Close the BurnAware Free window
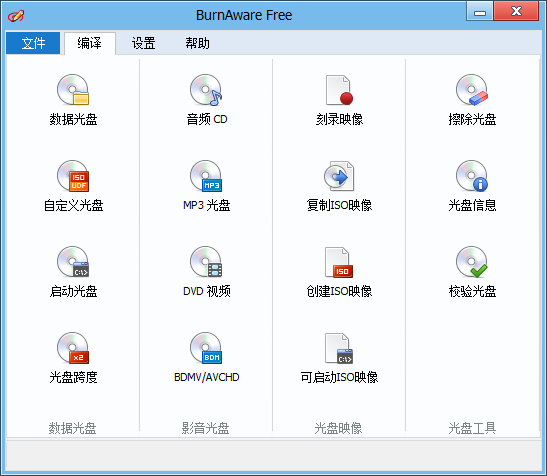 tap(516, 11)
